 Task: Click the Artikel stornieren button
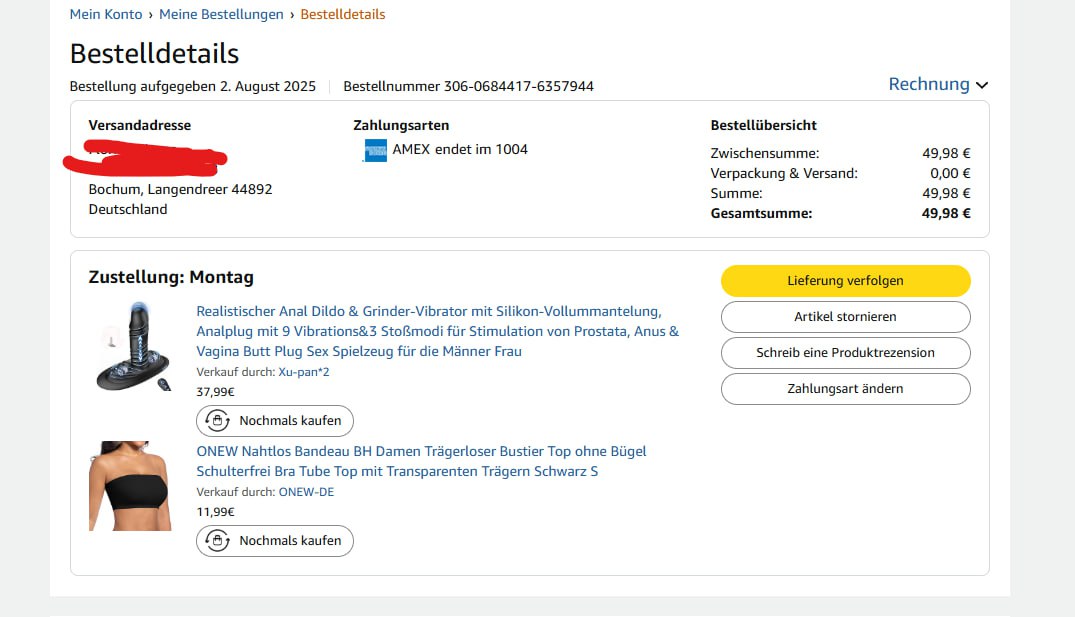(x=845, y=316)
